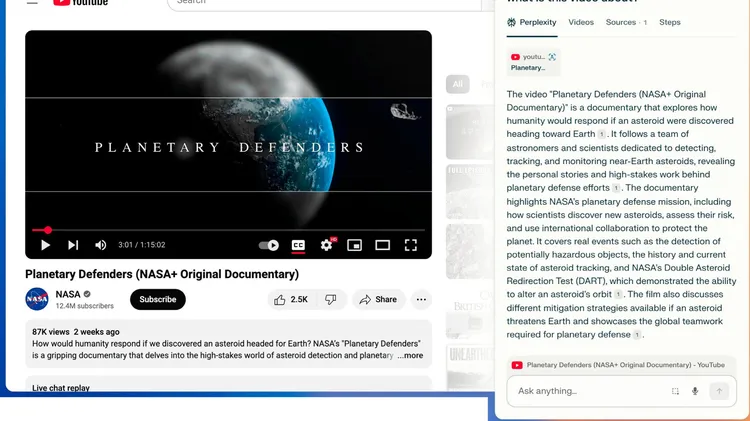Like the video with 2.5K likes
Viewport: 750px width, 421px height.
[291, 299]
